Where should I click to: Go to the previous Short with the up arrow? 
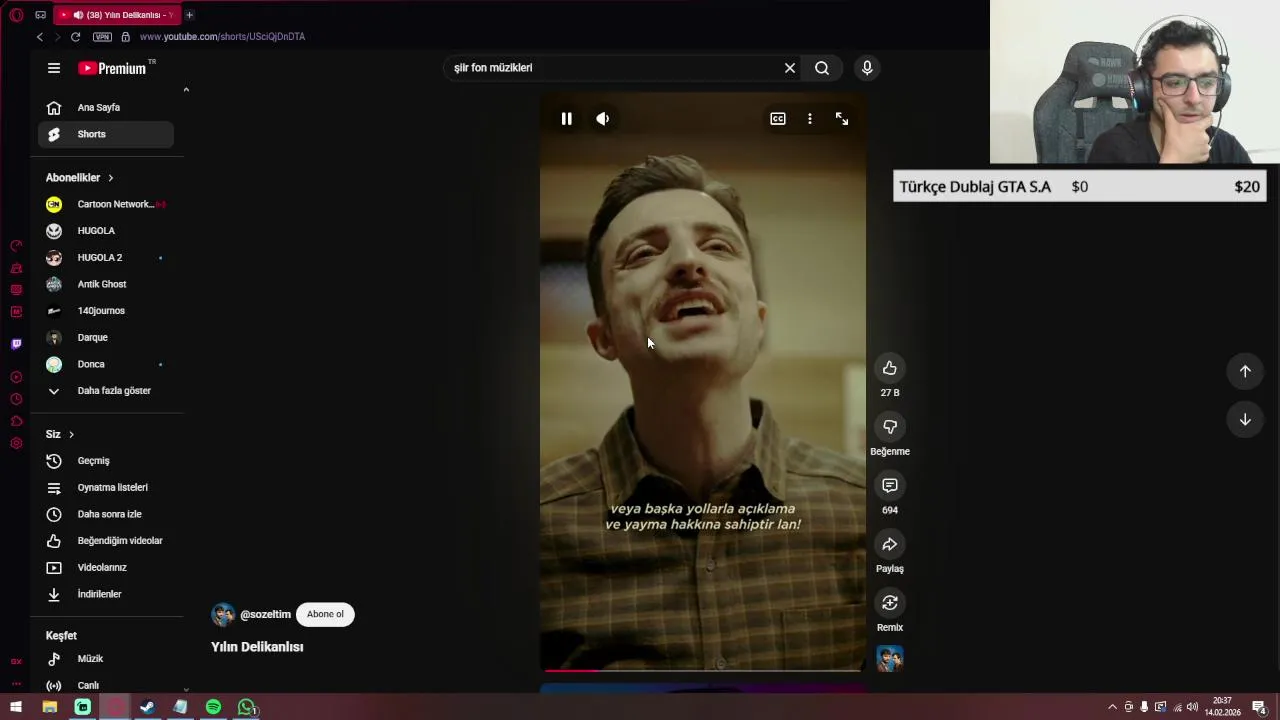tap(1245, 371)
